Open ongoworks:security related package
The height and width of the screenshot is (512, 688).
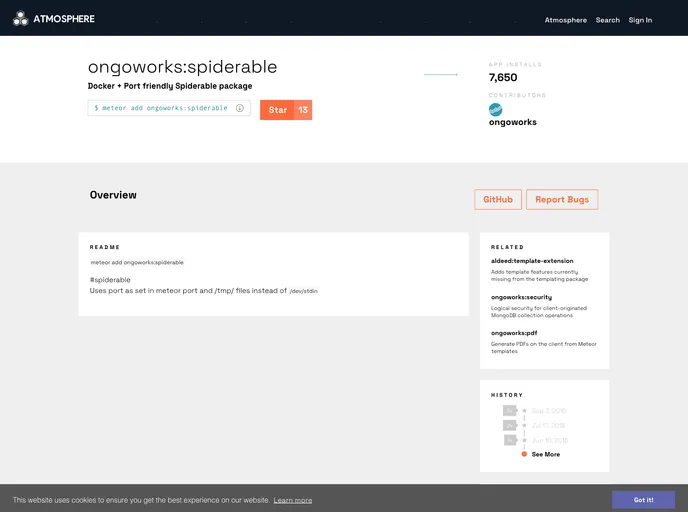pos(521,297)
